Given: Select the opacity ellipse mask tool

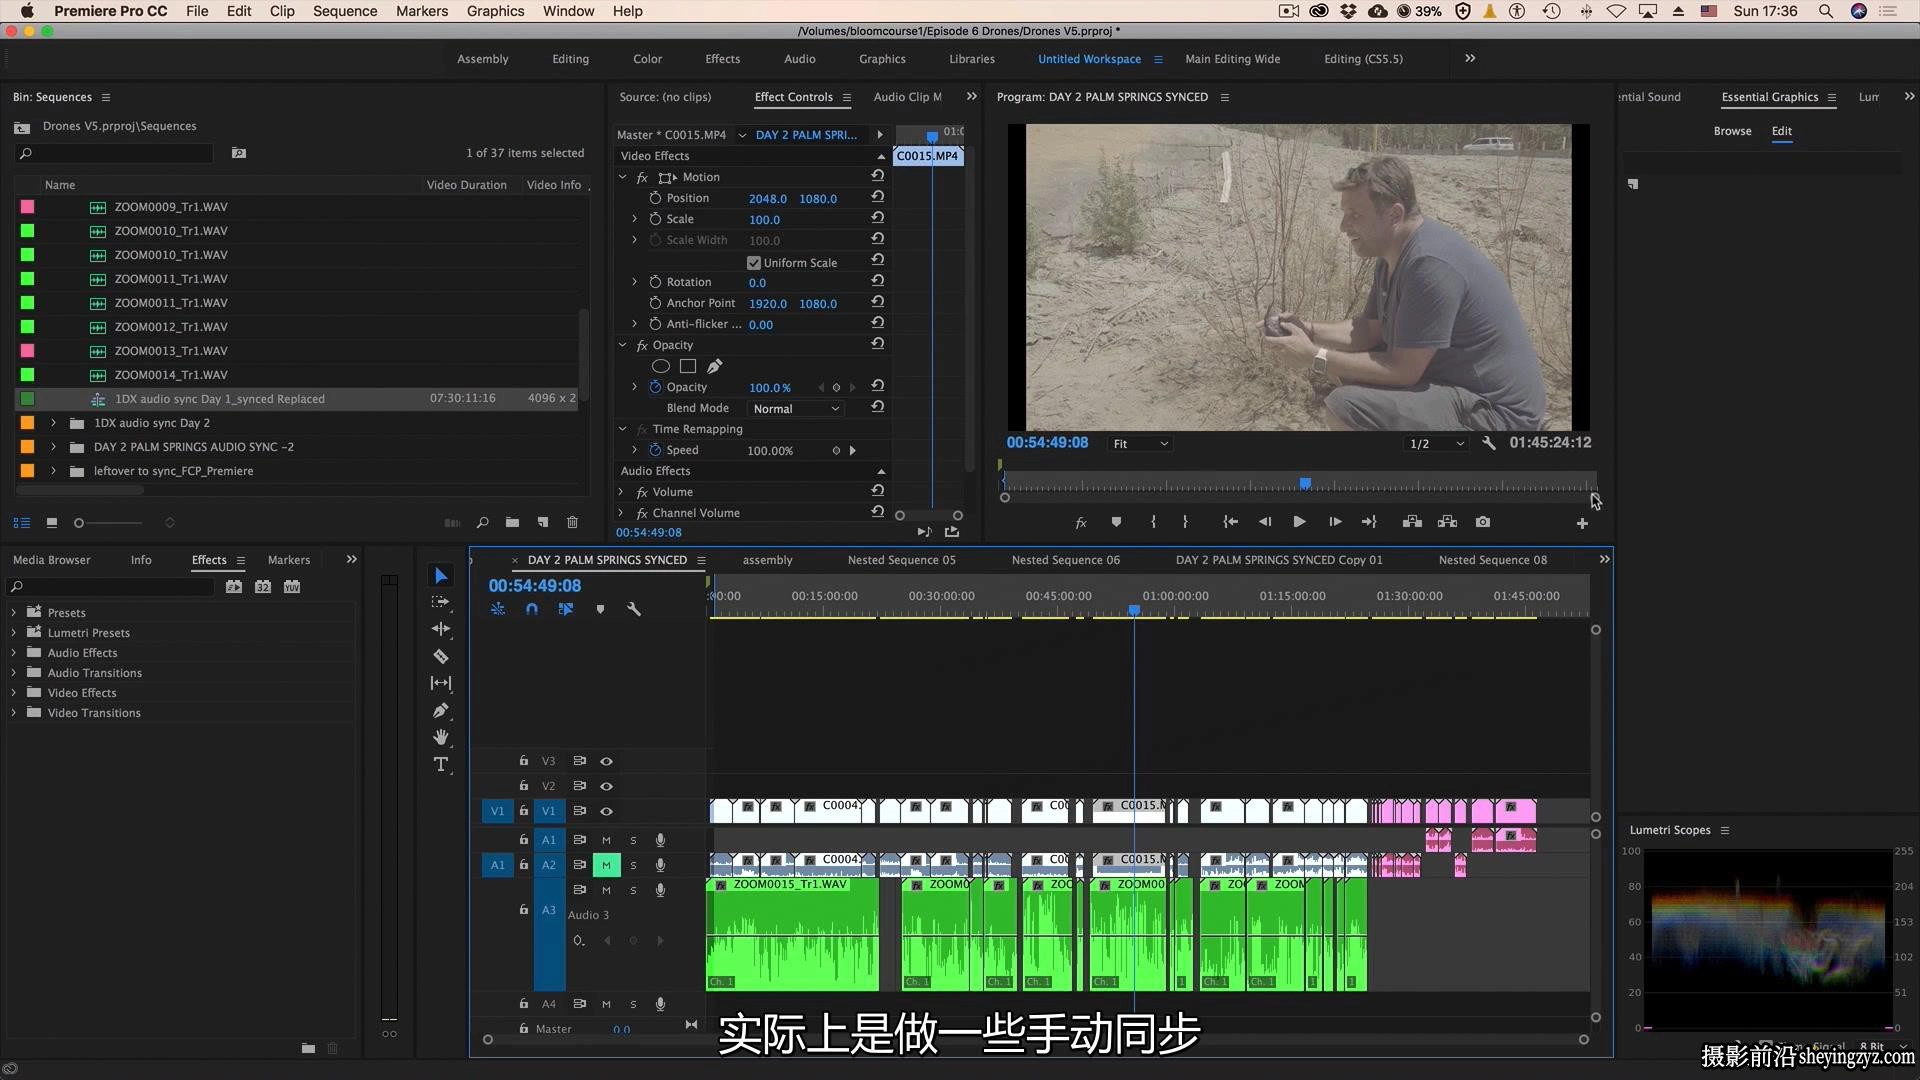Looking at the screenshot, I should (x=661, y=366).
